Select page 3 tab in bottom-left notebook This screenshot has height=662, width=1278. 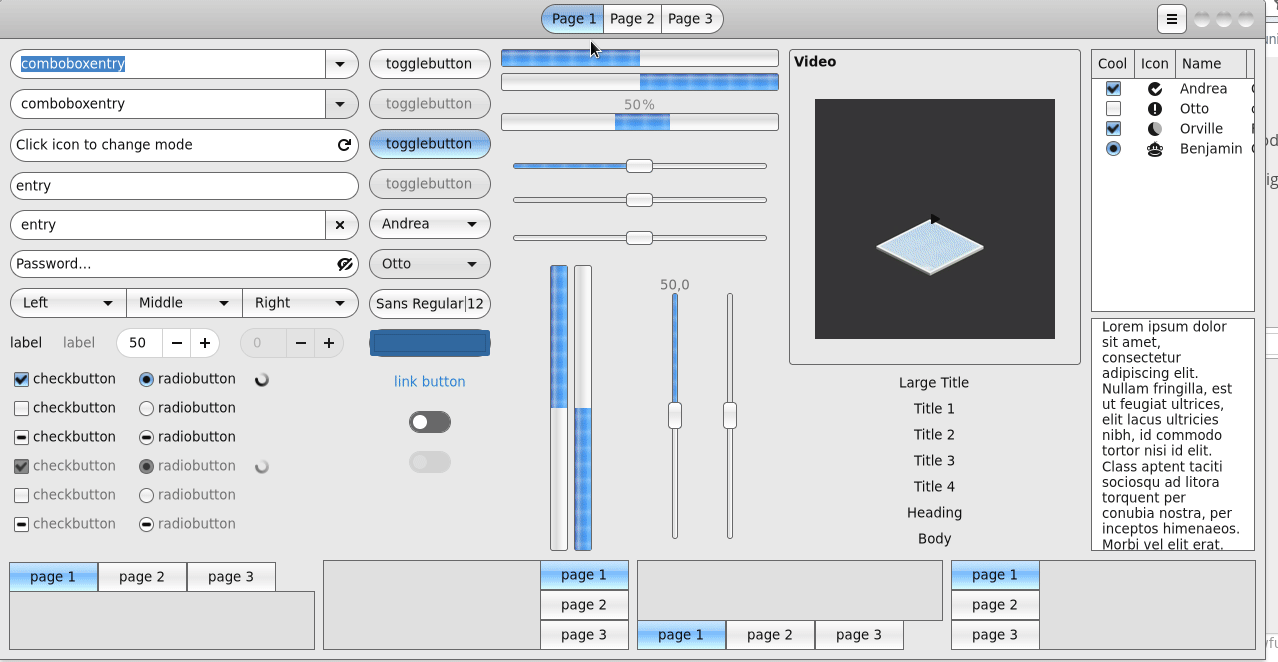tap(231, 577)
